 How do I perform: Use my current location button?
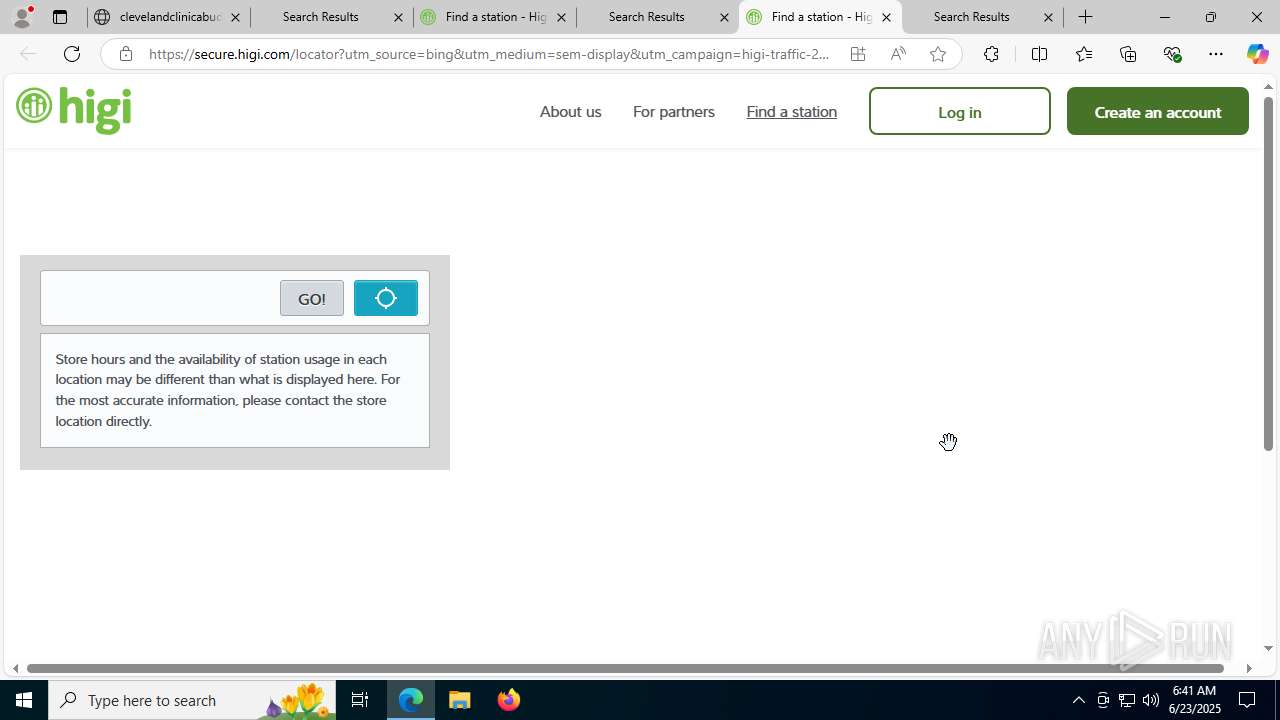point(386,298)
